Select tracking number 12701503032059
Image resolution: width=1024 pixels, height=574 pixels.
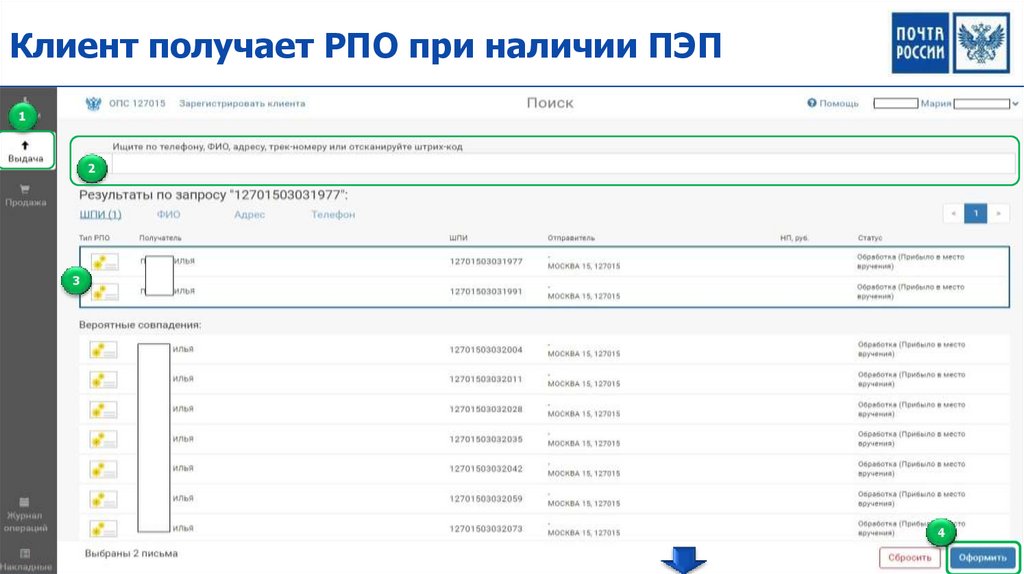(x=486, y=498)
